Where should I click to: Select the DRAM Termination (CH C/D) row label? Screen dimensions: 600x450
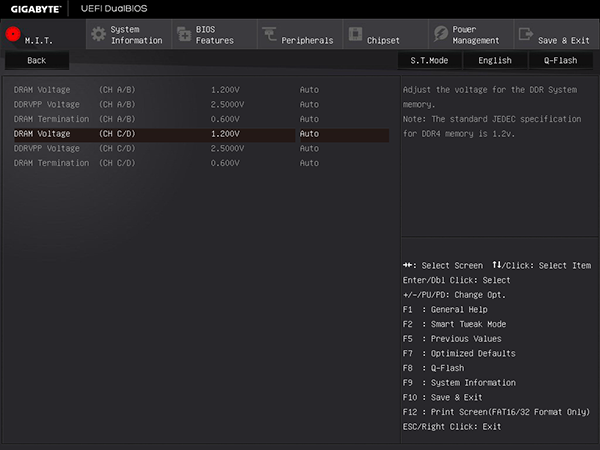coord(75,163)
